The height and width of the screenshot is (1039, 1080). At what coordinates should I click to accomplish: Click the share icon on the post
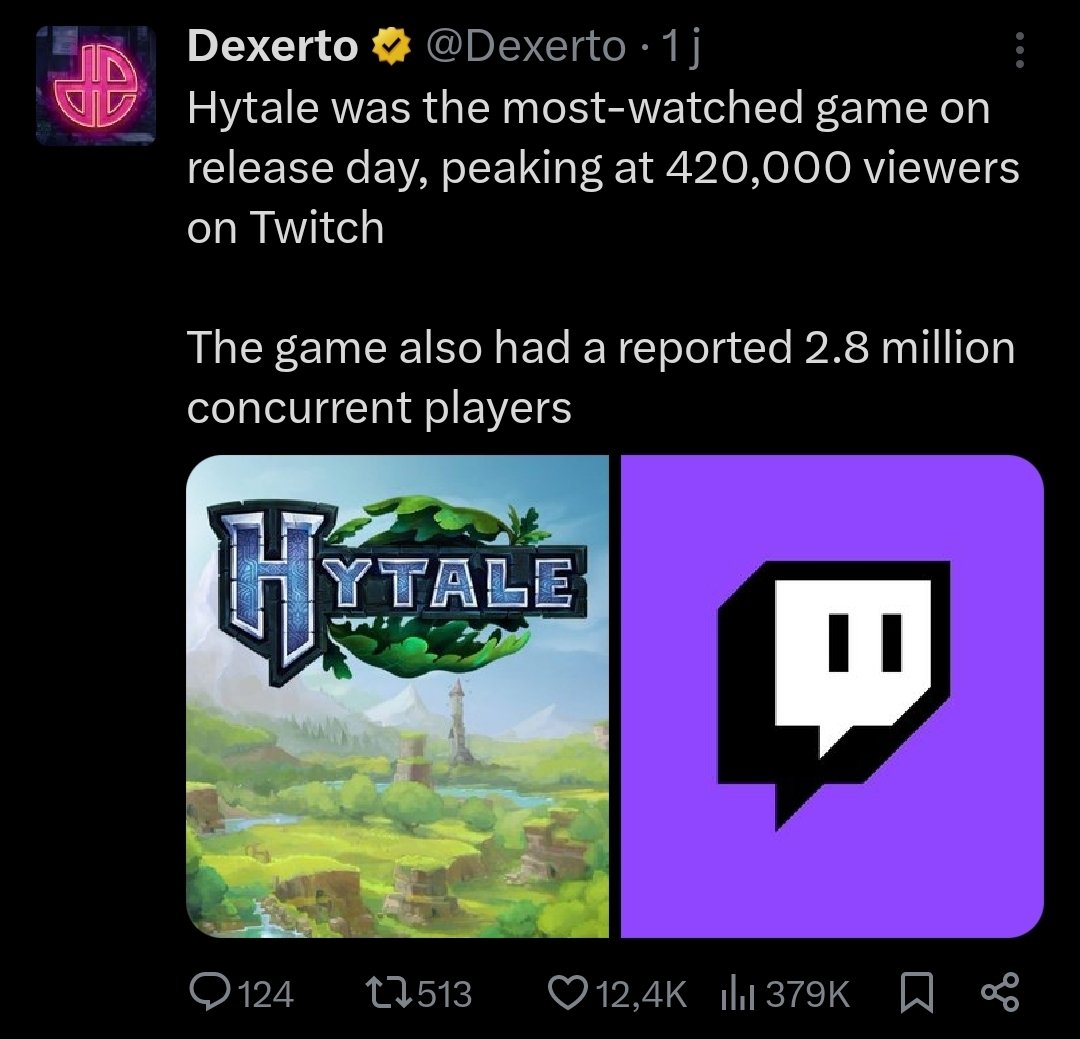pyautogui.click(x=998, y=992)
